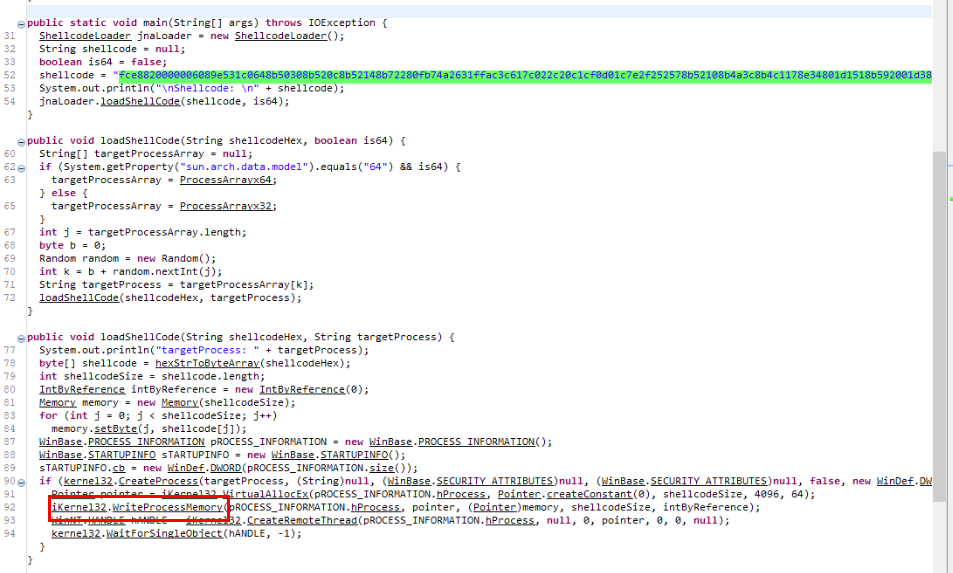The width and height of the screenshot is (953, 573).
Task: Click line number 77 in the gutter
Action: pos(10,350)
